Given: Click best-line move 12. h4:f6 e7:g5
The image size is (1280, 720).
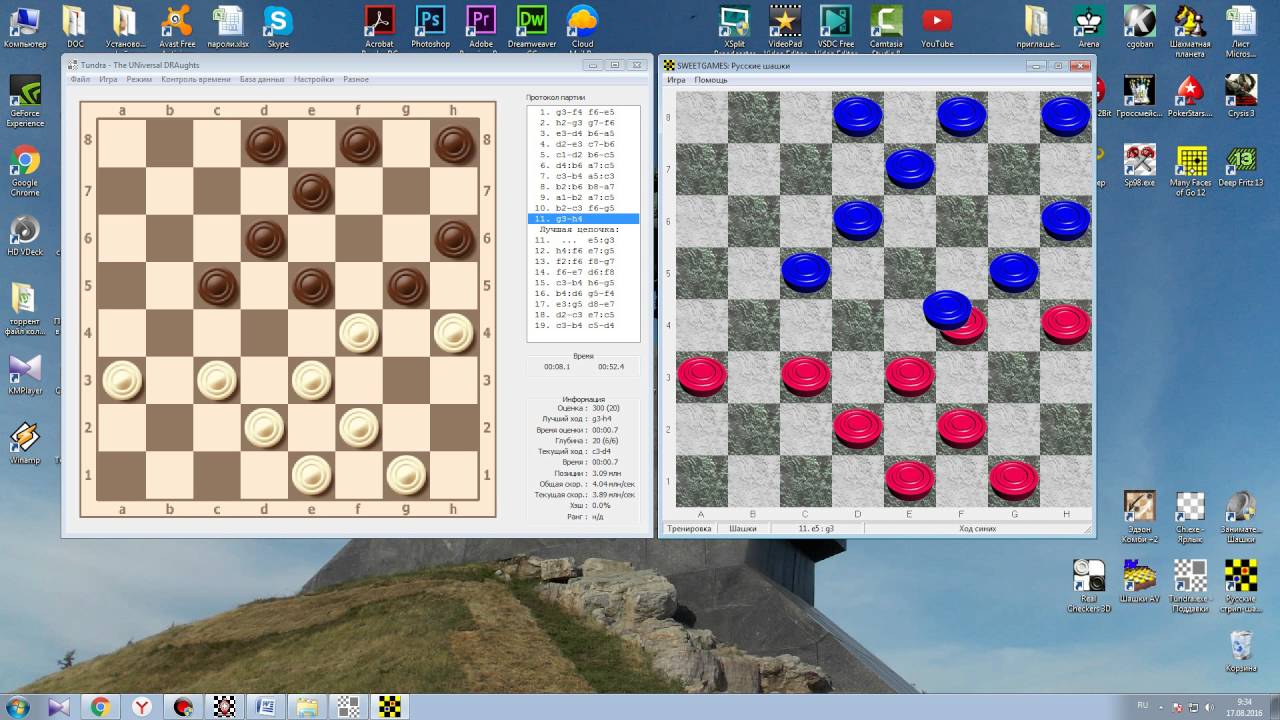Looking at the screenshot, I should 583,250.
